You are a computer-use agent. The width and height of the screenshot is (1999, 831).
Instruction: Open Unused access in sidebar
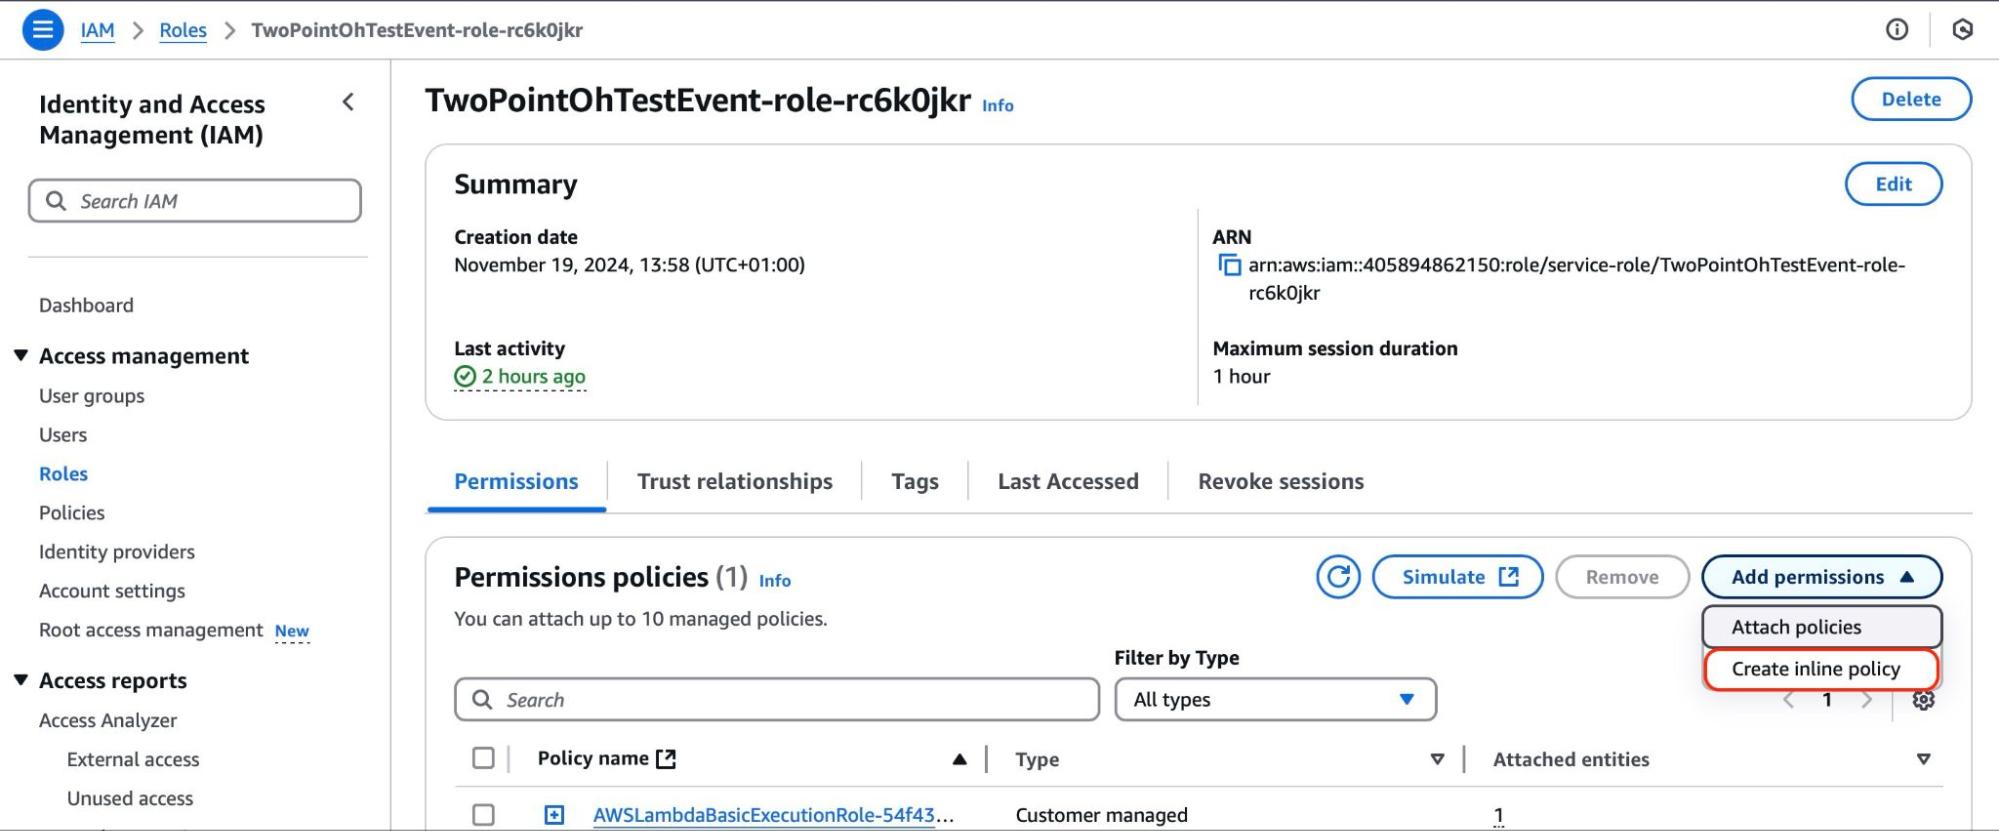coord(130,798)
